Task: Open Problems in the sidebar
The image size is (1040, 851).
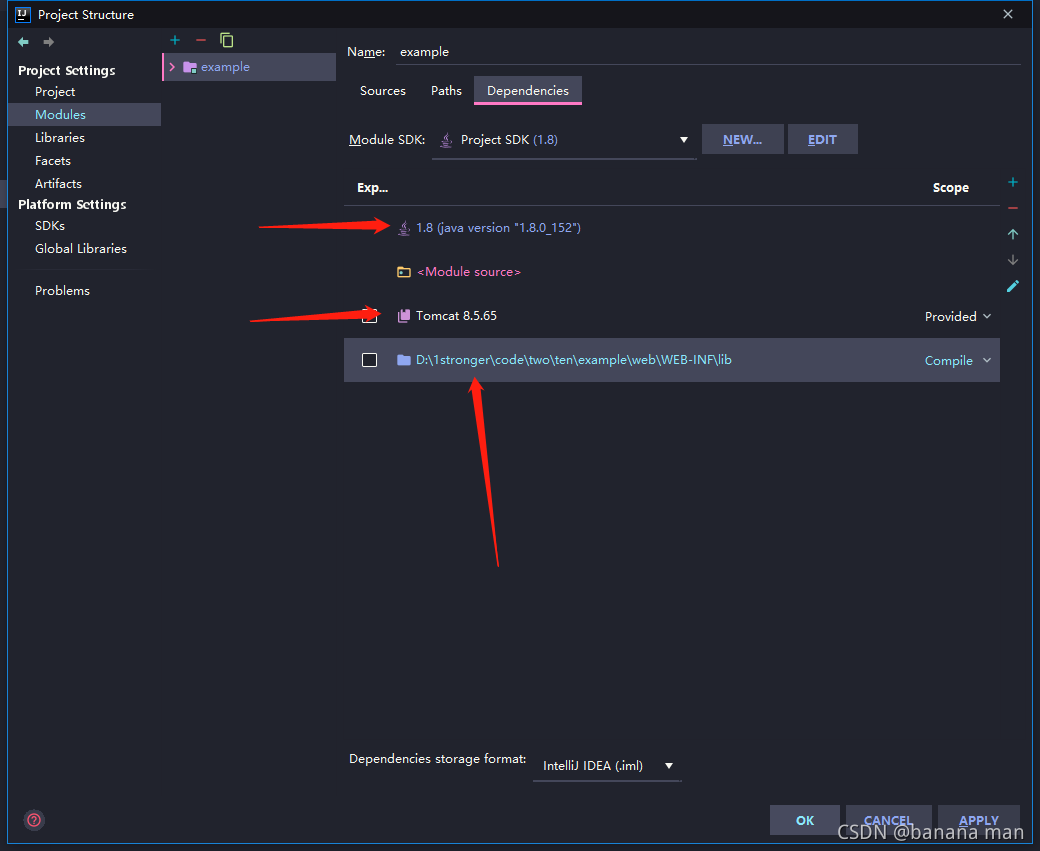Action: pyautogui.click(x=62, y=291)
